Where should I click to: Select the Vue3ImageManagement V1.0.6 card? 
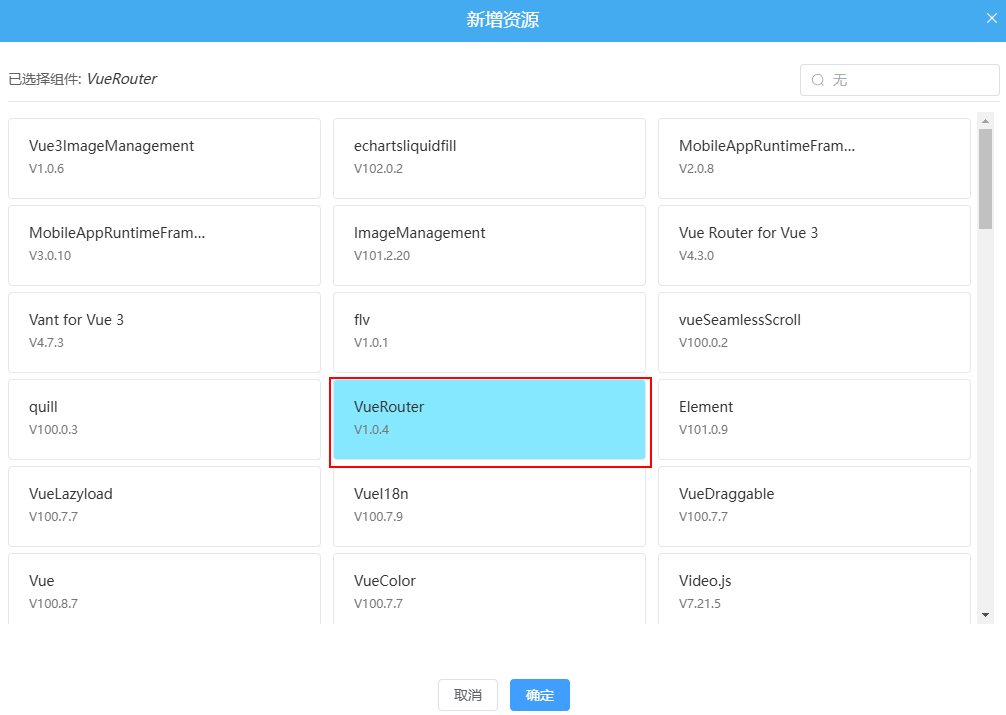coord(164,159)
